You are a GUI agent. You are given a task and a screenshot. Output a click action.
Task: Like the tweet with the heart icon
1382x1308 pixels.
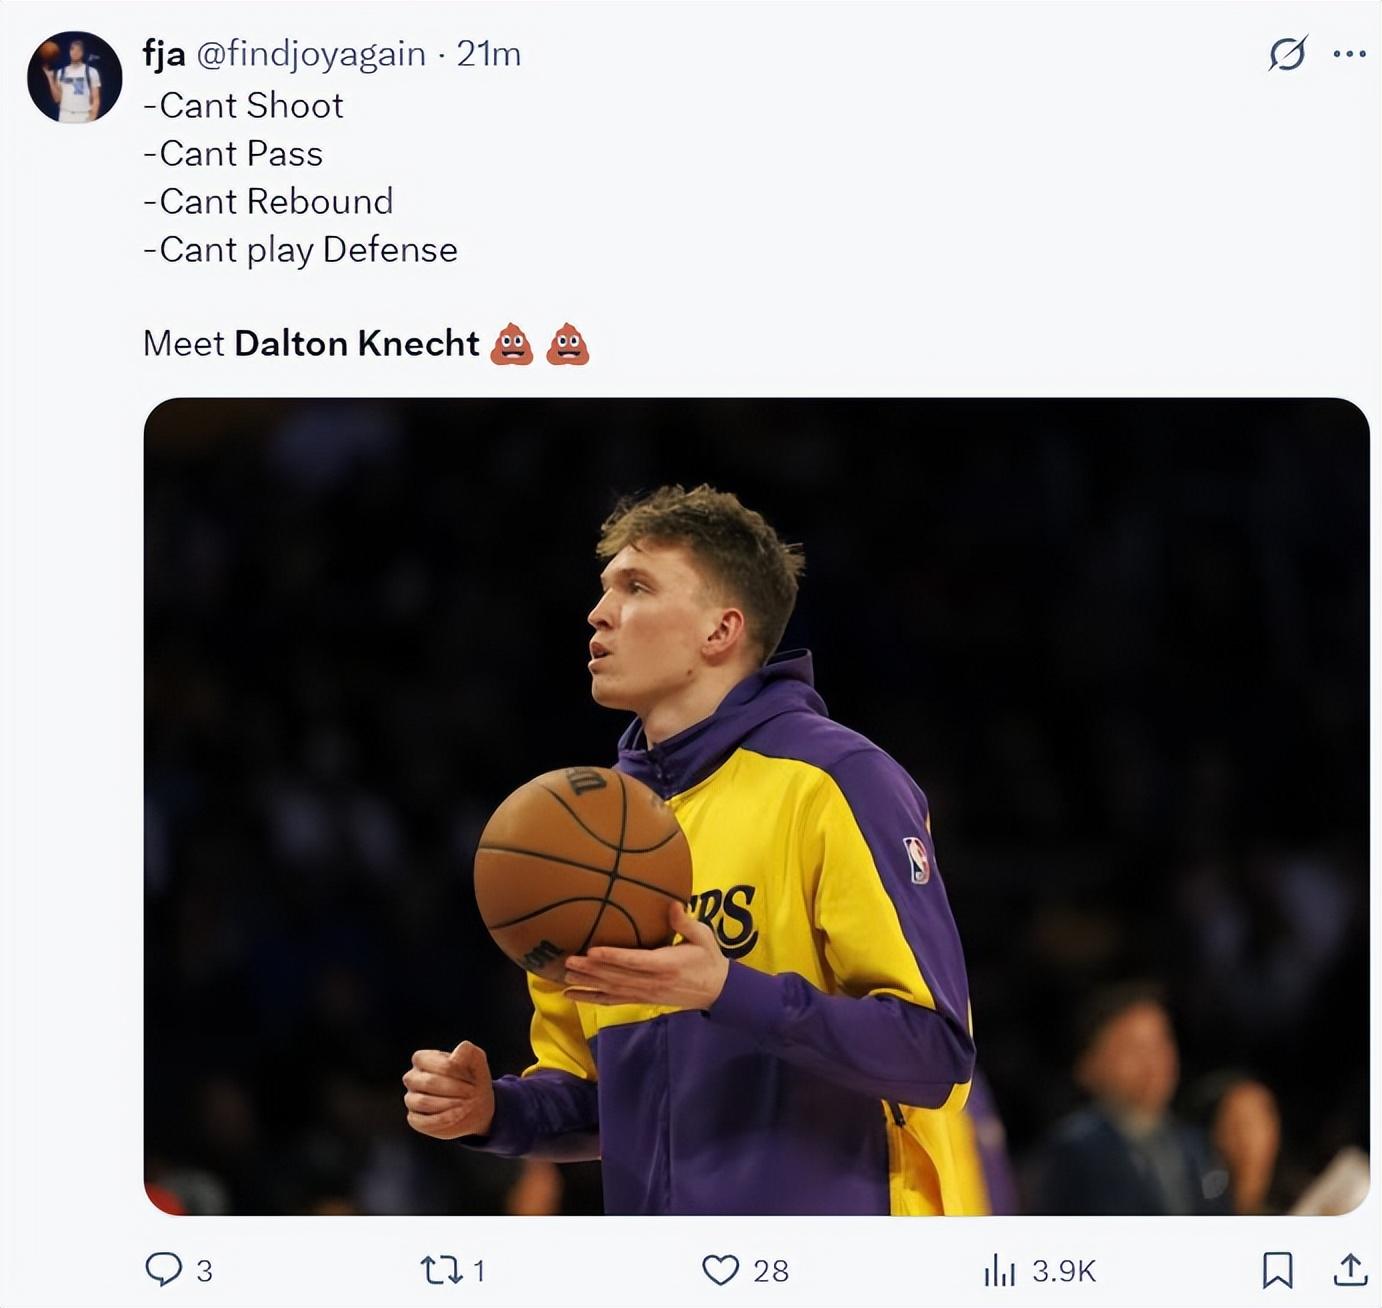click(720, 1270)
